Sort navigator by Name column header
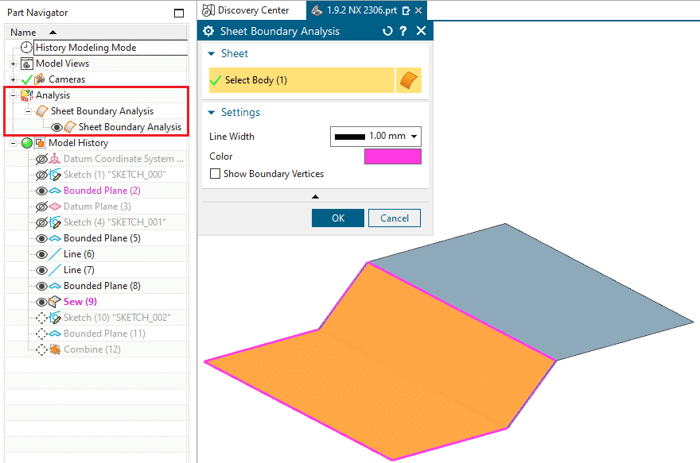The image size is (700, 463). coord(96,33)
